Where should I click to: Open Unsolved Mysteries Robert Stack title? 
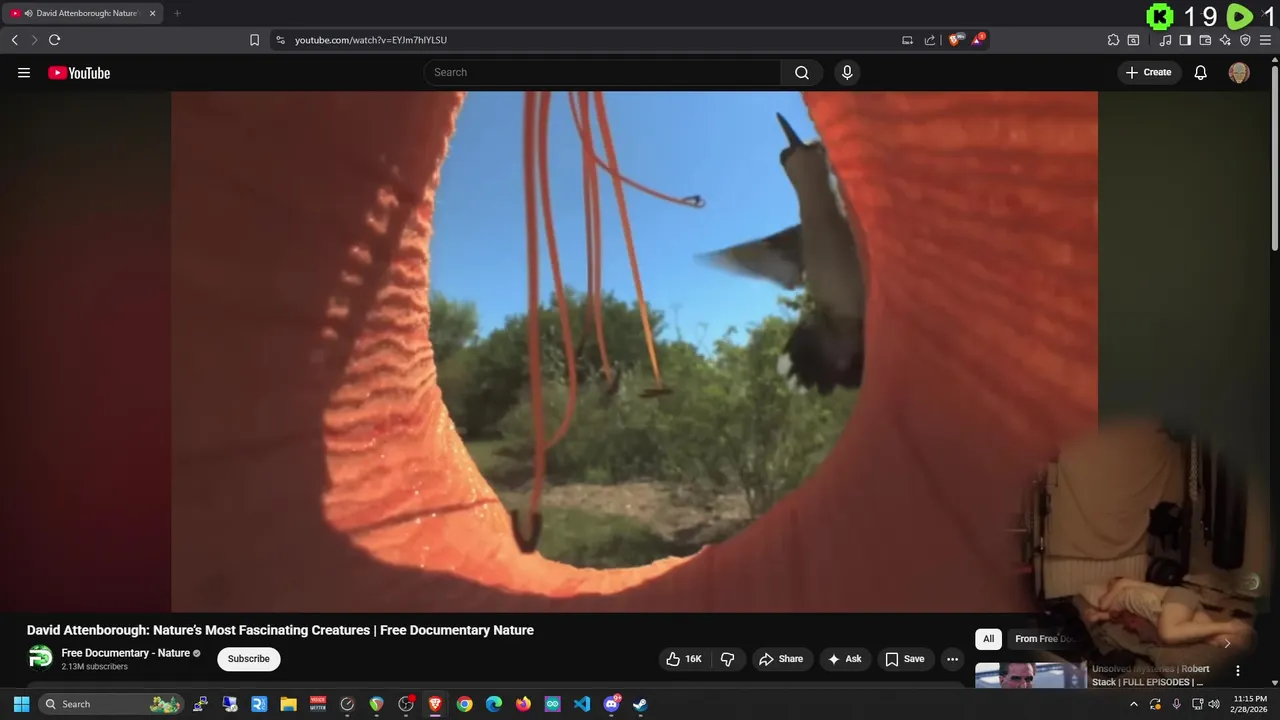pos(1150,675)
